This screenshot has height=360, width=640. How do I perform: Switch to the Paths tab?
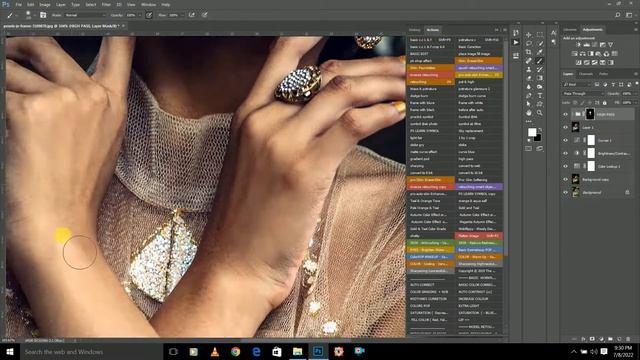(x=603, y=74)
